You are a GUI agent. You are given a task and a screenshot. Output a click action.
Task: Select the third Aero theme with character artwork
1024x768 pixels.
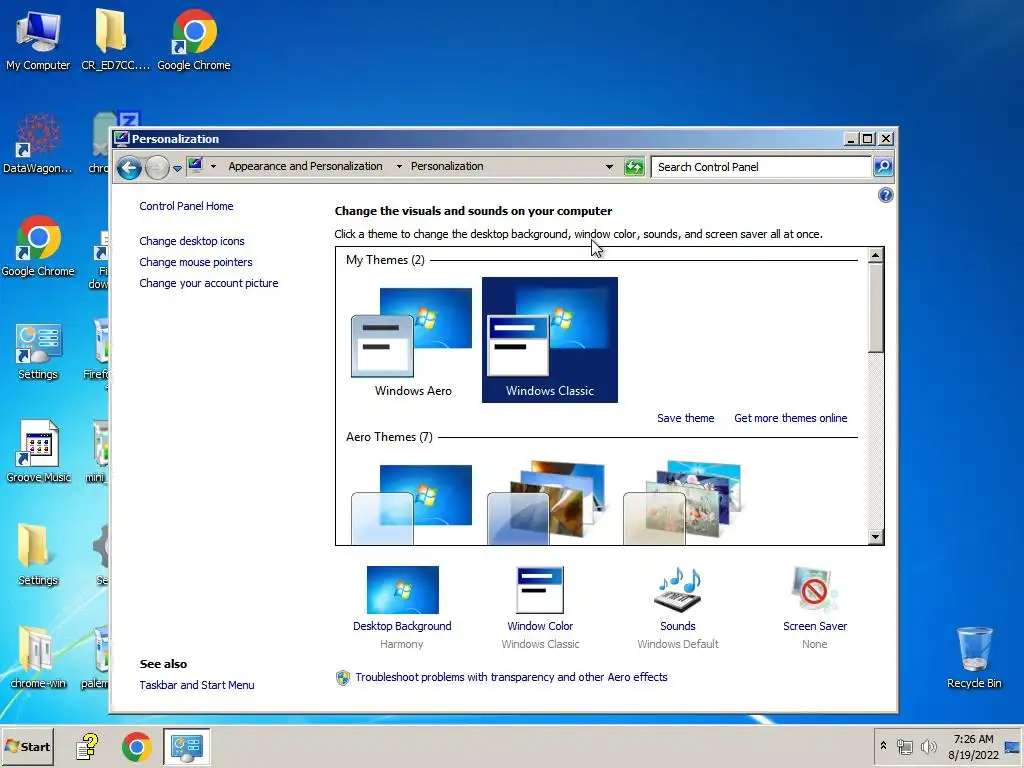coord(683,504)
